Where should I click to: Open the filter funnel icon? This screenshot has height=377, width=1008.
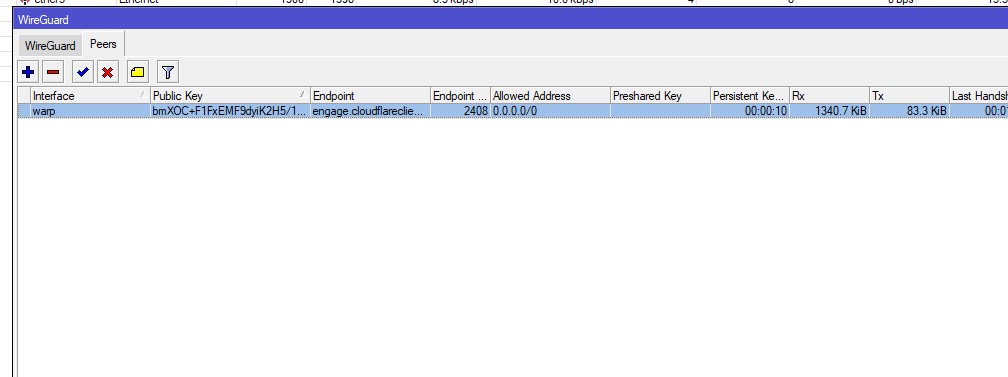tap(167, 72)
